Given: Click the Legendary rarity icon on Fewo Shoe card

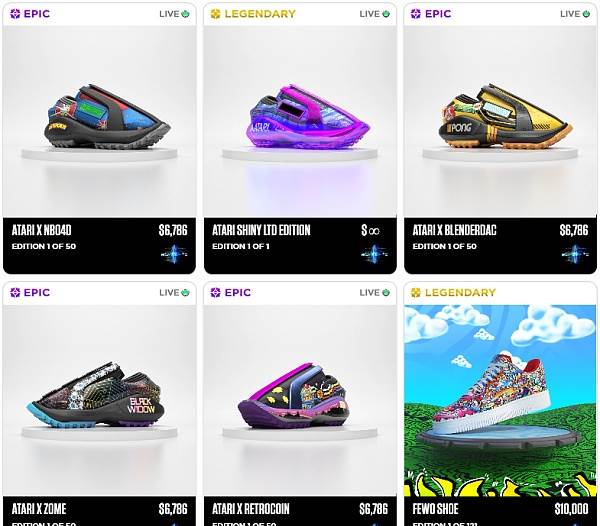Looking at the screenshot, I should coord(416,293).
